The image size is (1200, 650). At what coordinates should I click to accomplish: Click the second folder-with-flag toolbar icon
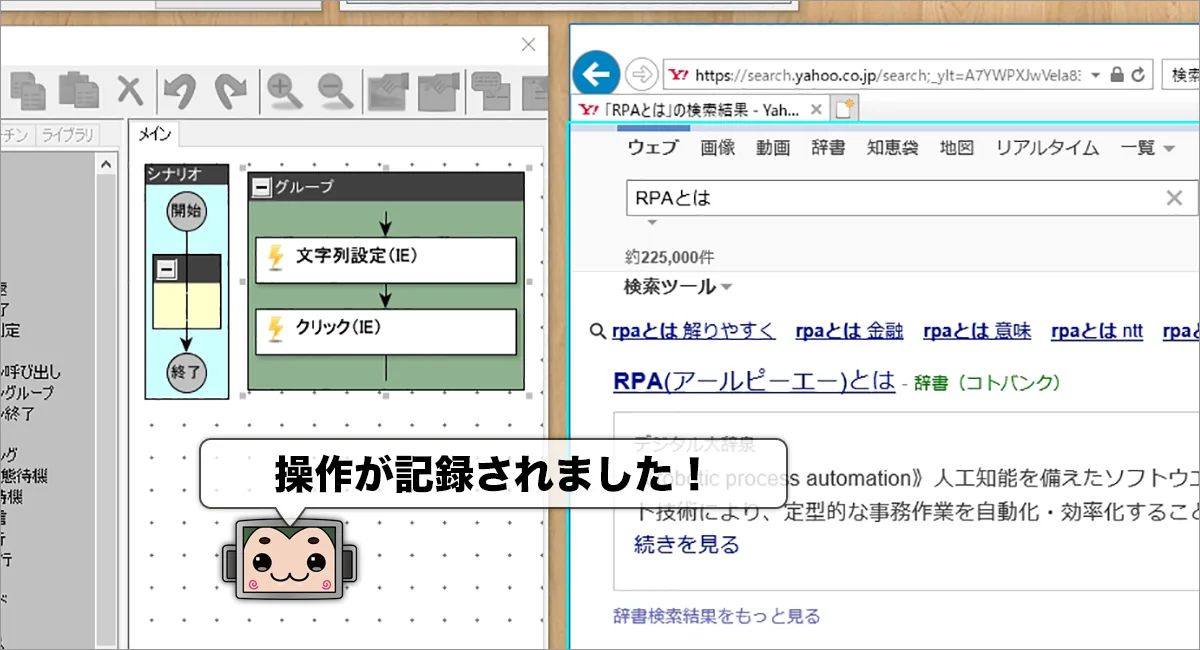[438, 91]
